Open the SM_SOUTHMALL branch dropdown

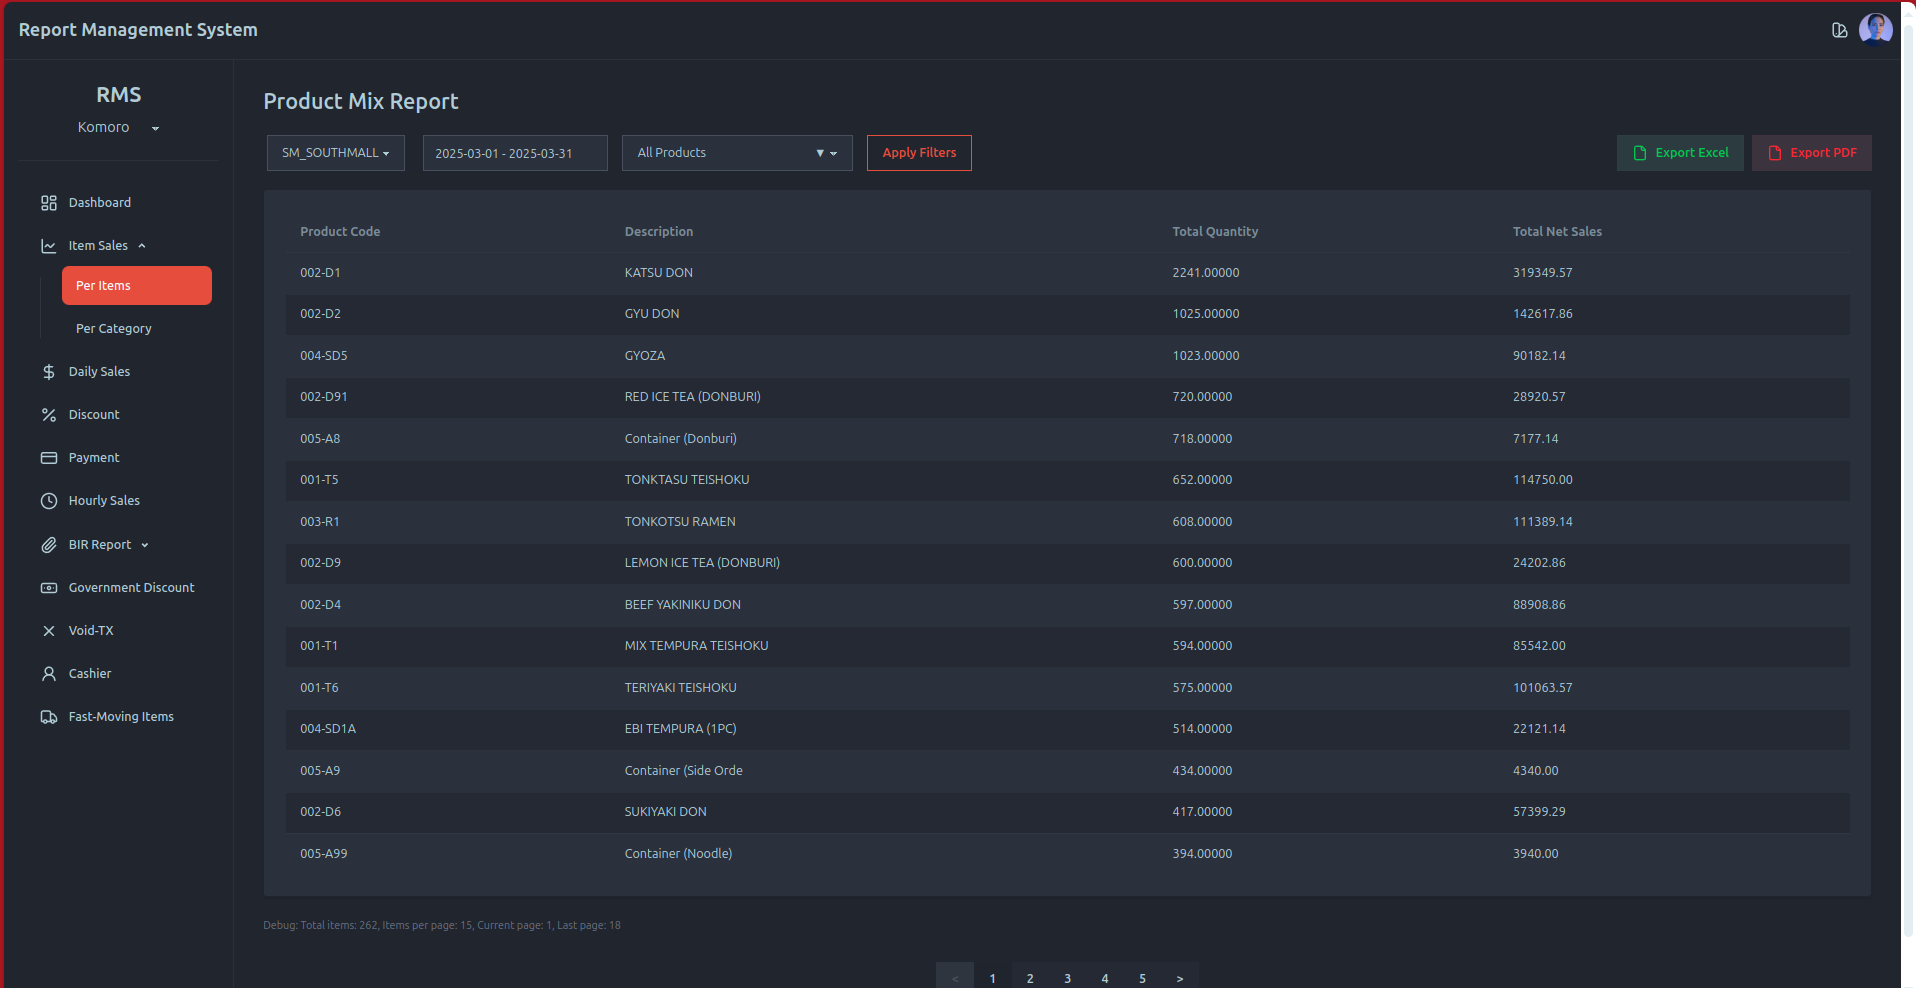pyautogui.click(x=335, y=153)
